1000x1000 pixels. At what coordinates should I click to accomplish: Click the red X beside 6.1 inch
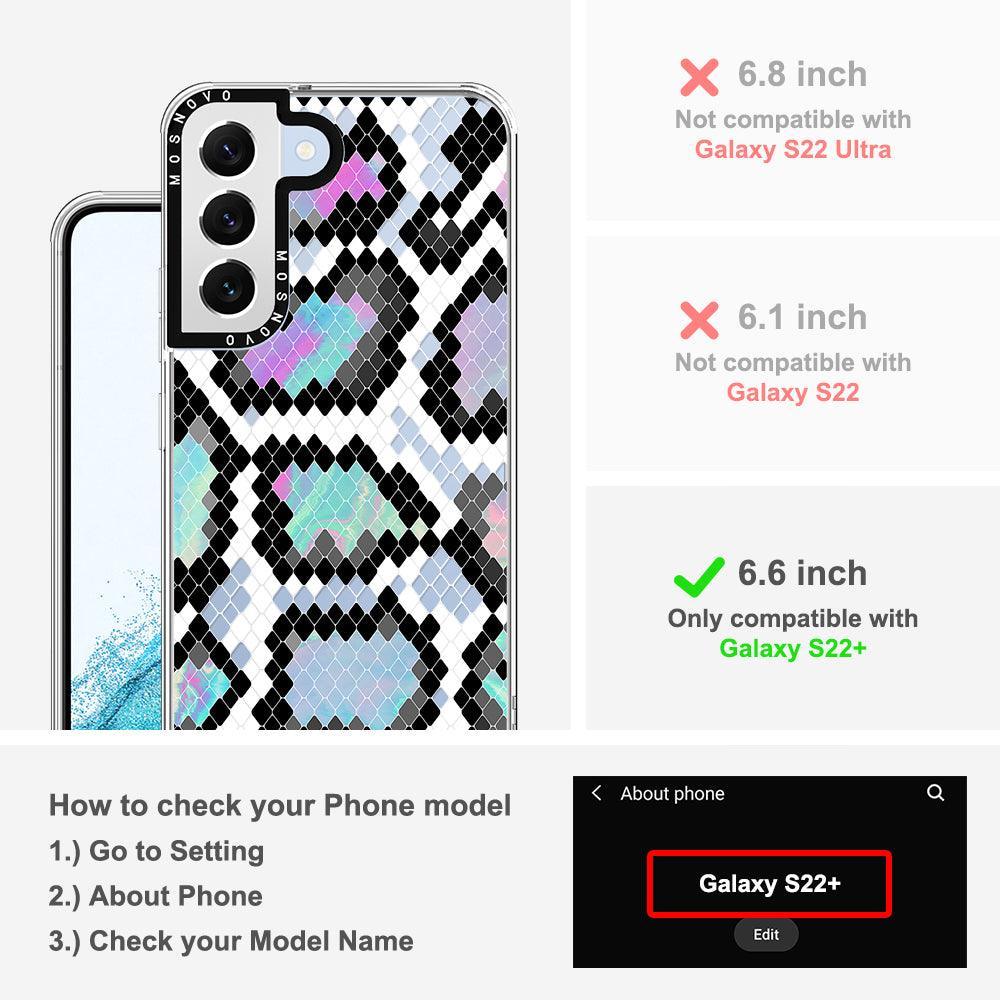click(699, 320)
